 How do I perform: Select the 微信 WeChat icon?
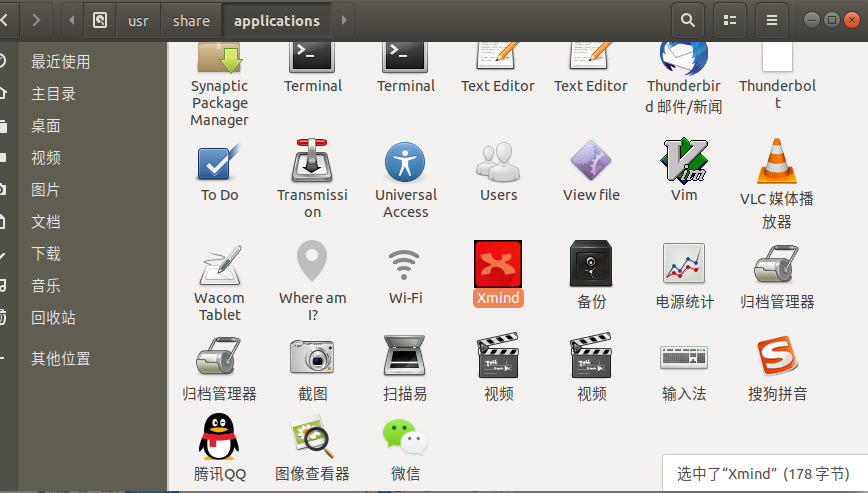click(x=405, y=437)
